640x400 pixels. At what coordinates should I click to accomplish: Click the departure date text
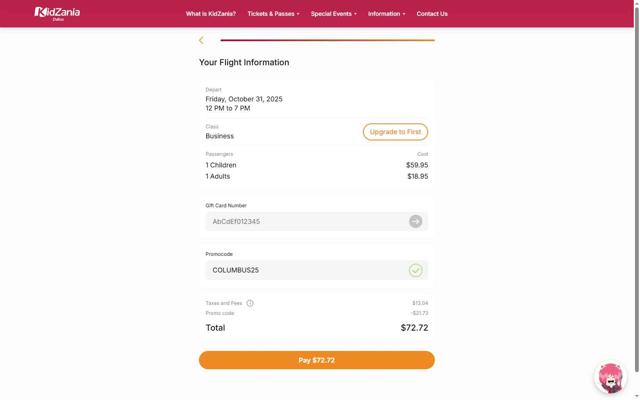pos(244,99)
